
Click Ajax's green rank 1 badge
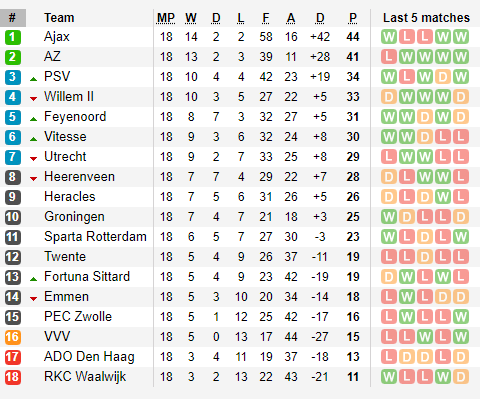click(x=13, y=37)
